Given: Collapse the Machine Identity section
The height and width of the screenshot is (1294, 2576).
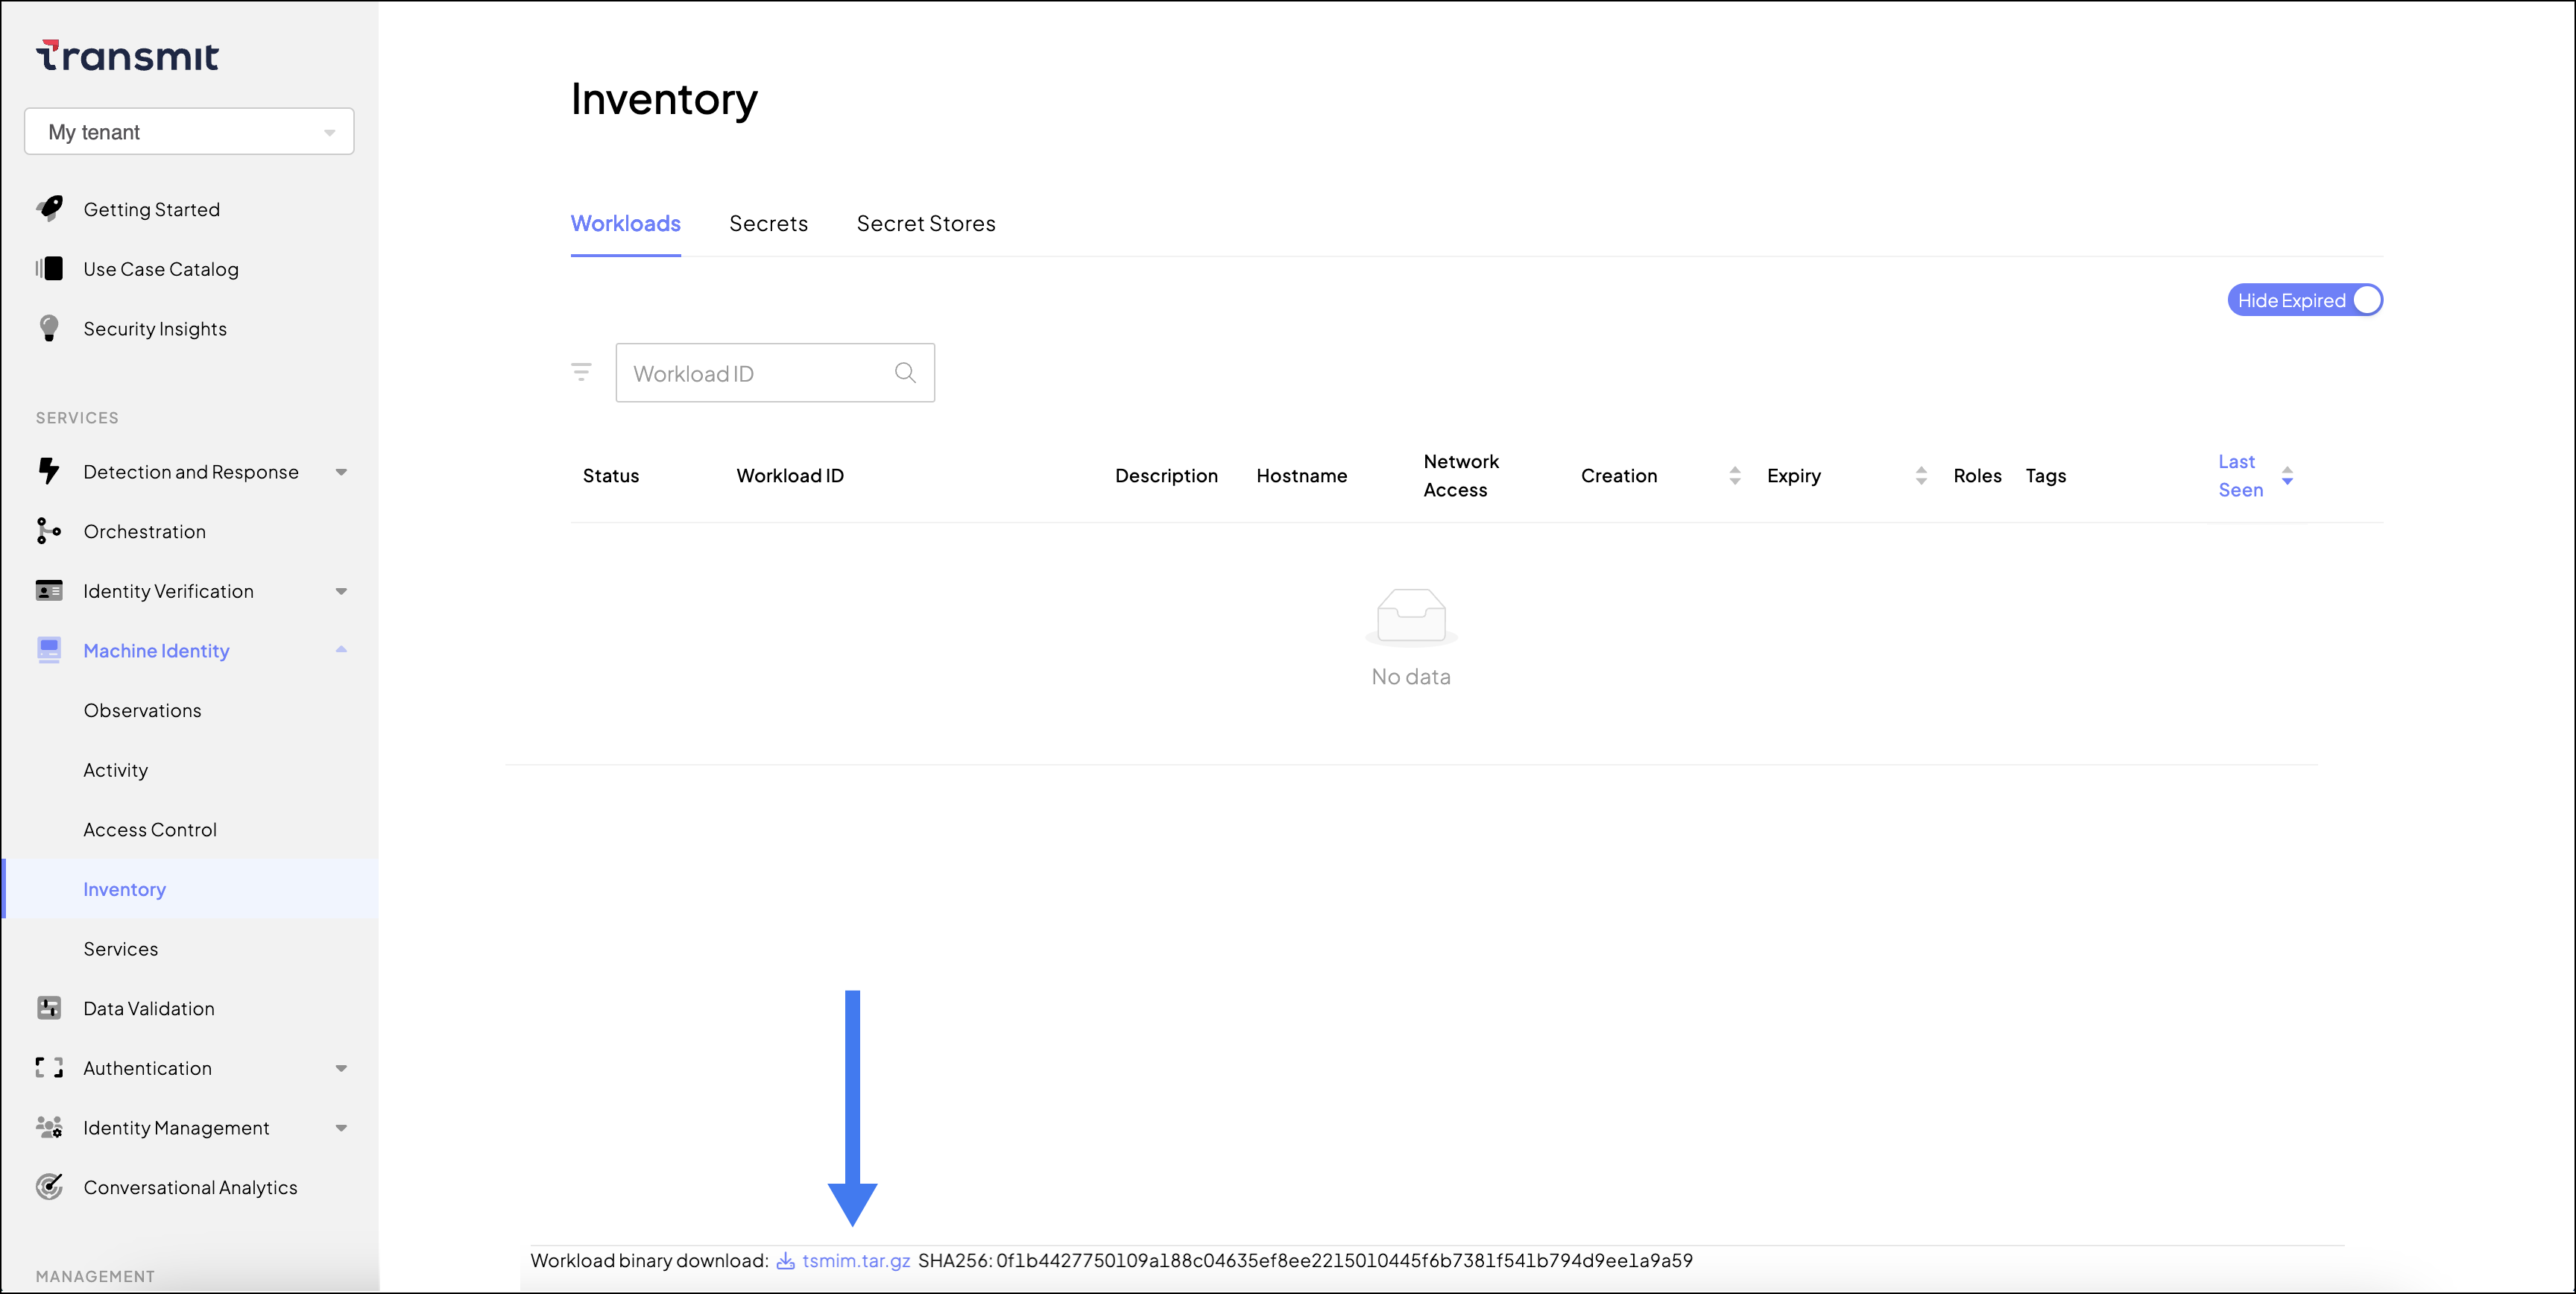Looking at the screenshot, I should click(341, 650).
